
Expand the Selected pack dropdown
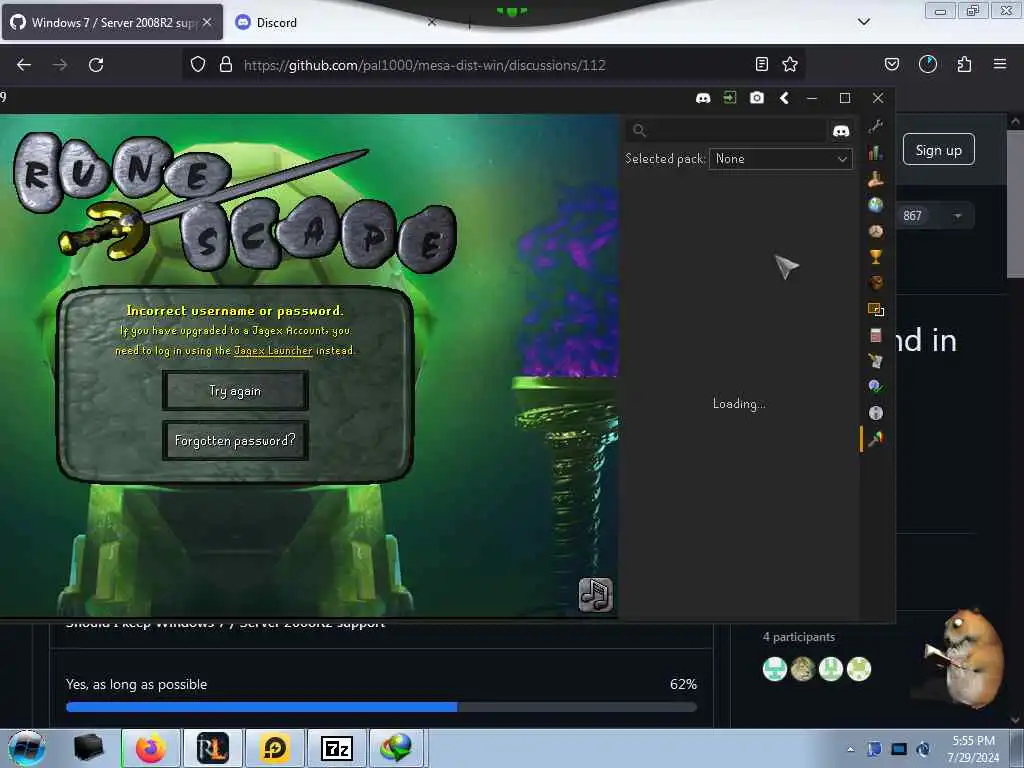[x=780, y=159]
